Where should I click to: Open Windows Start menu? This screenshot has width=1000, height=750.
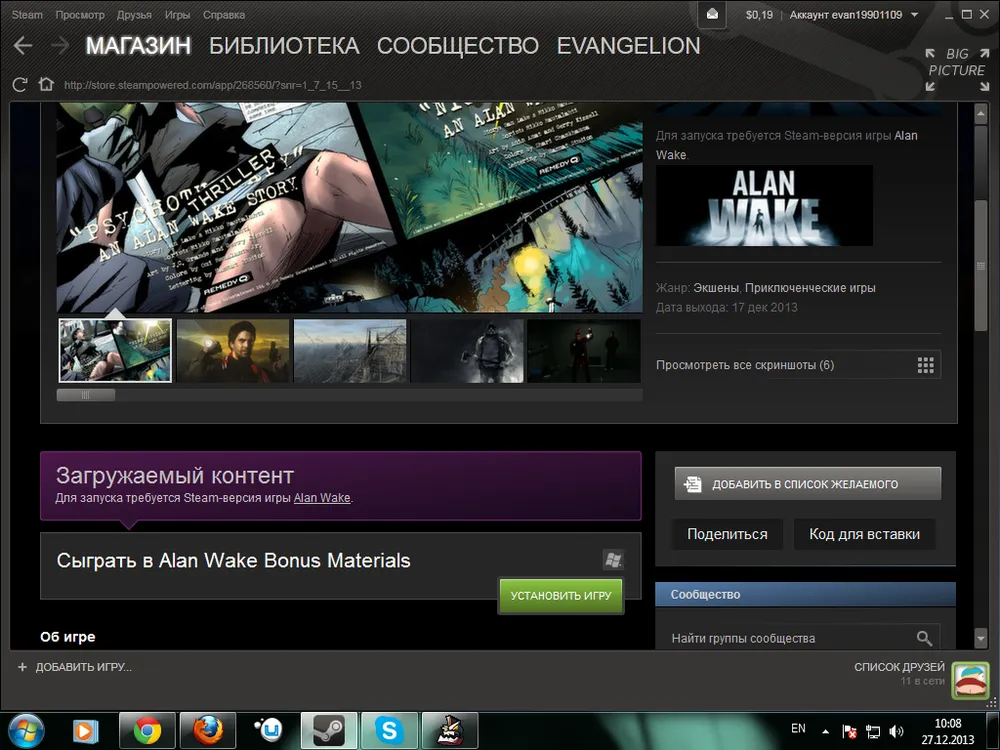25,731
